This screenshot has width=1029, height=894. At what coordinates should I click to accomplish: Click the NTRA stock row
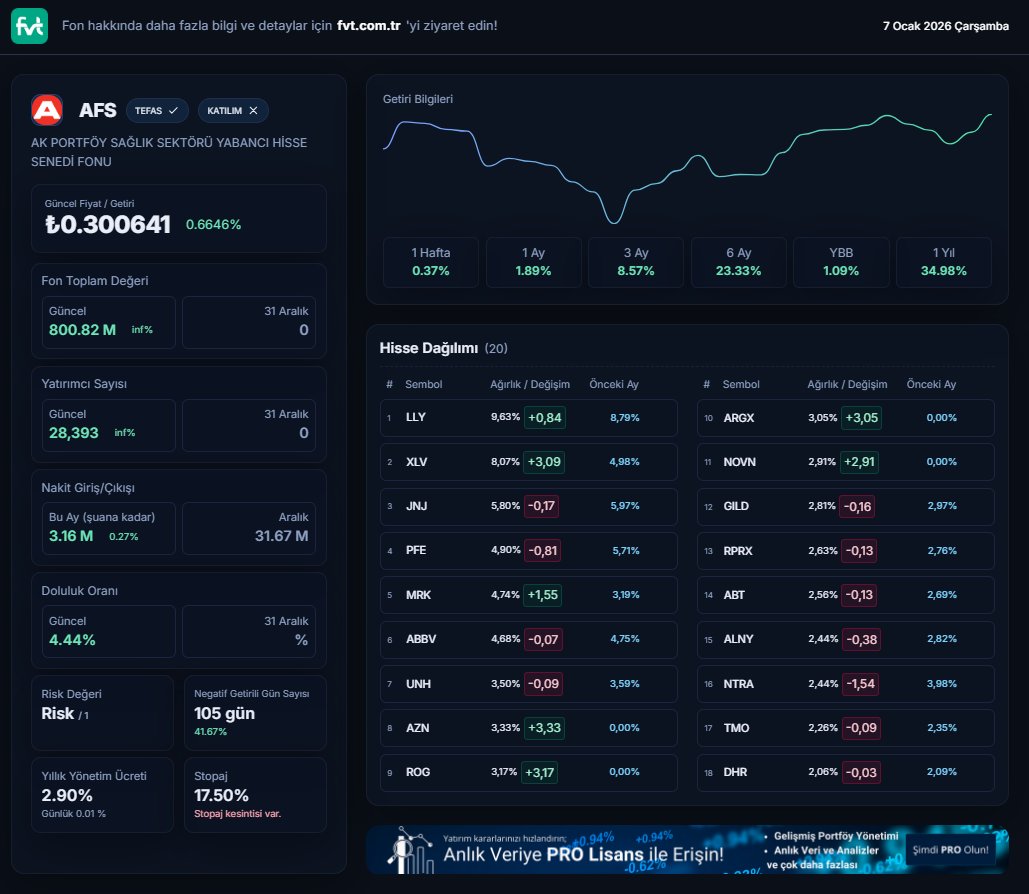tap(845, 683)
